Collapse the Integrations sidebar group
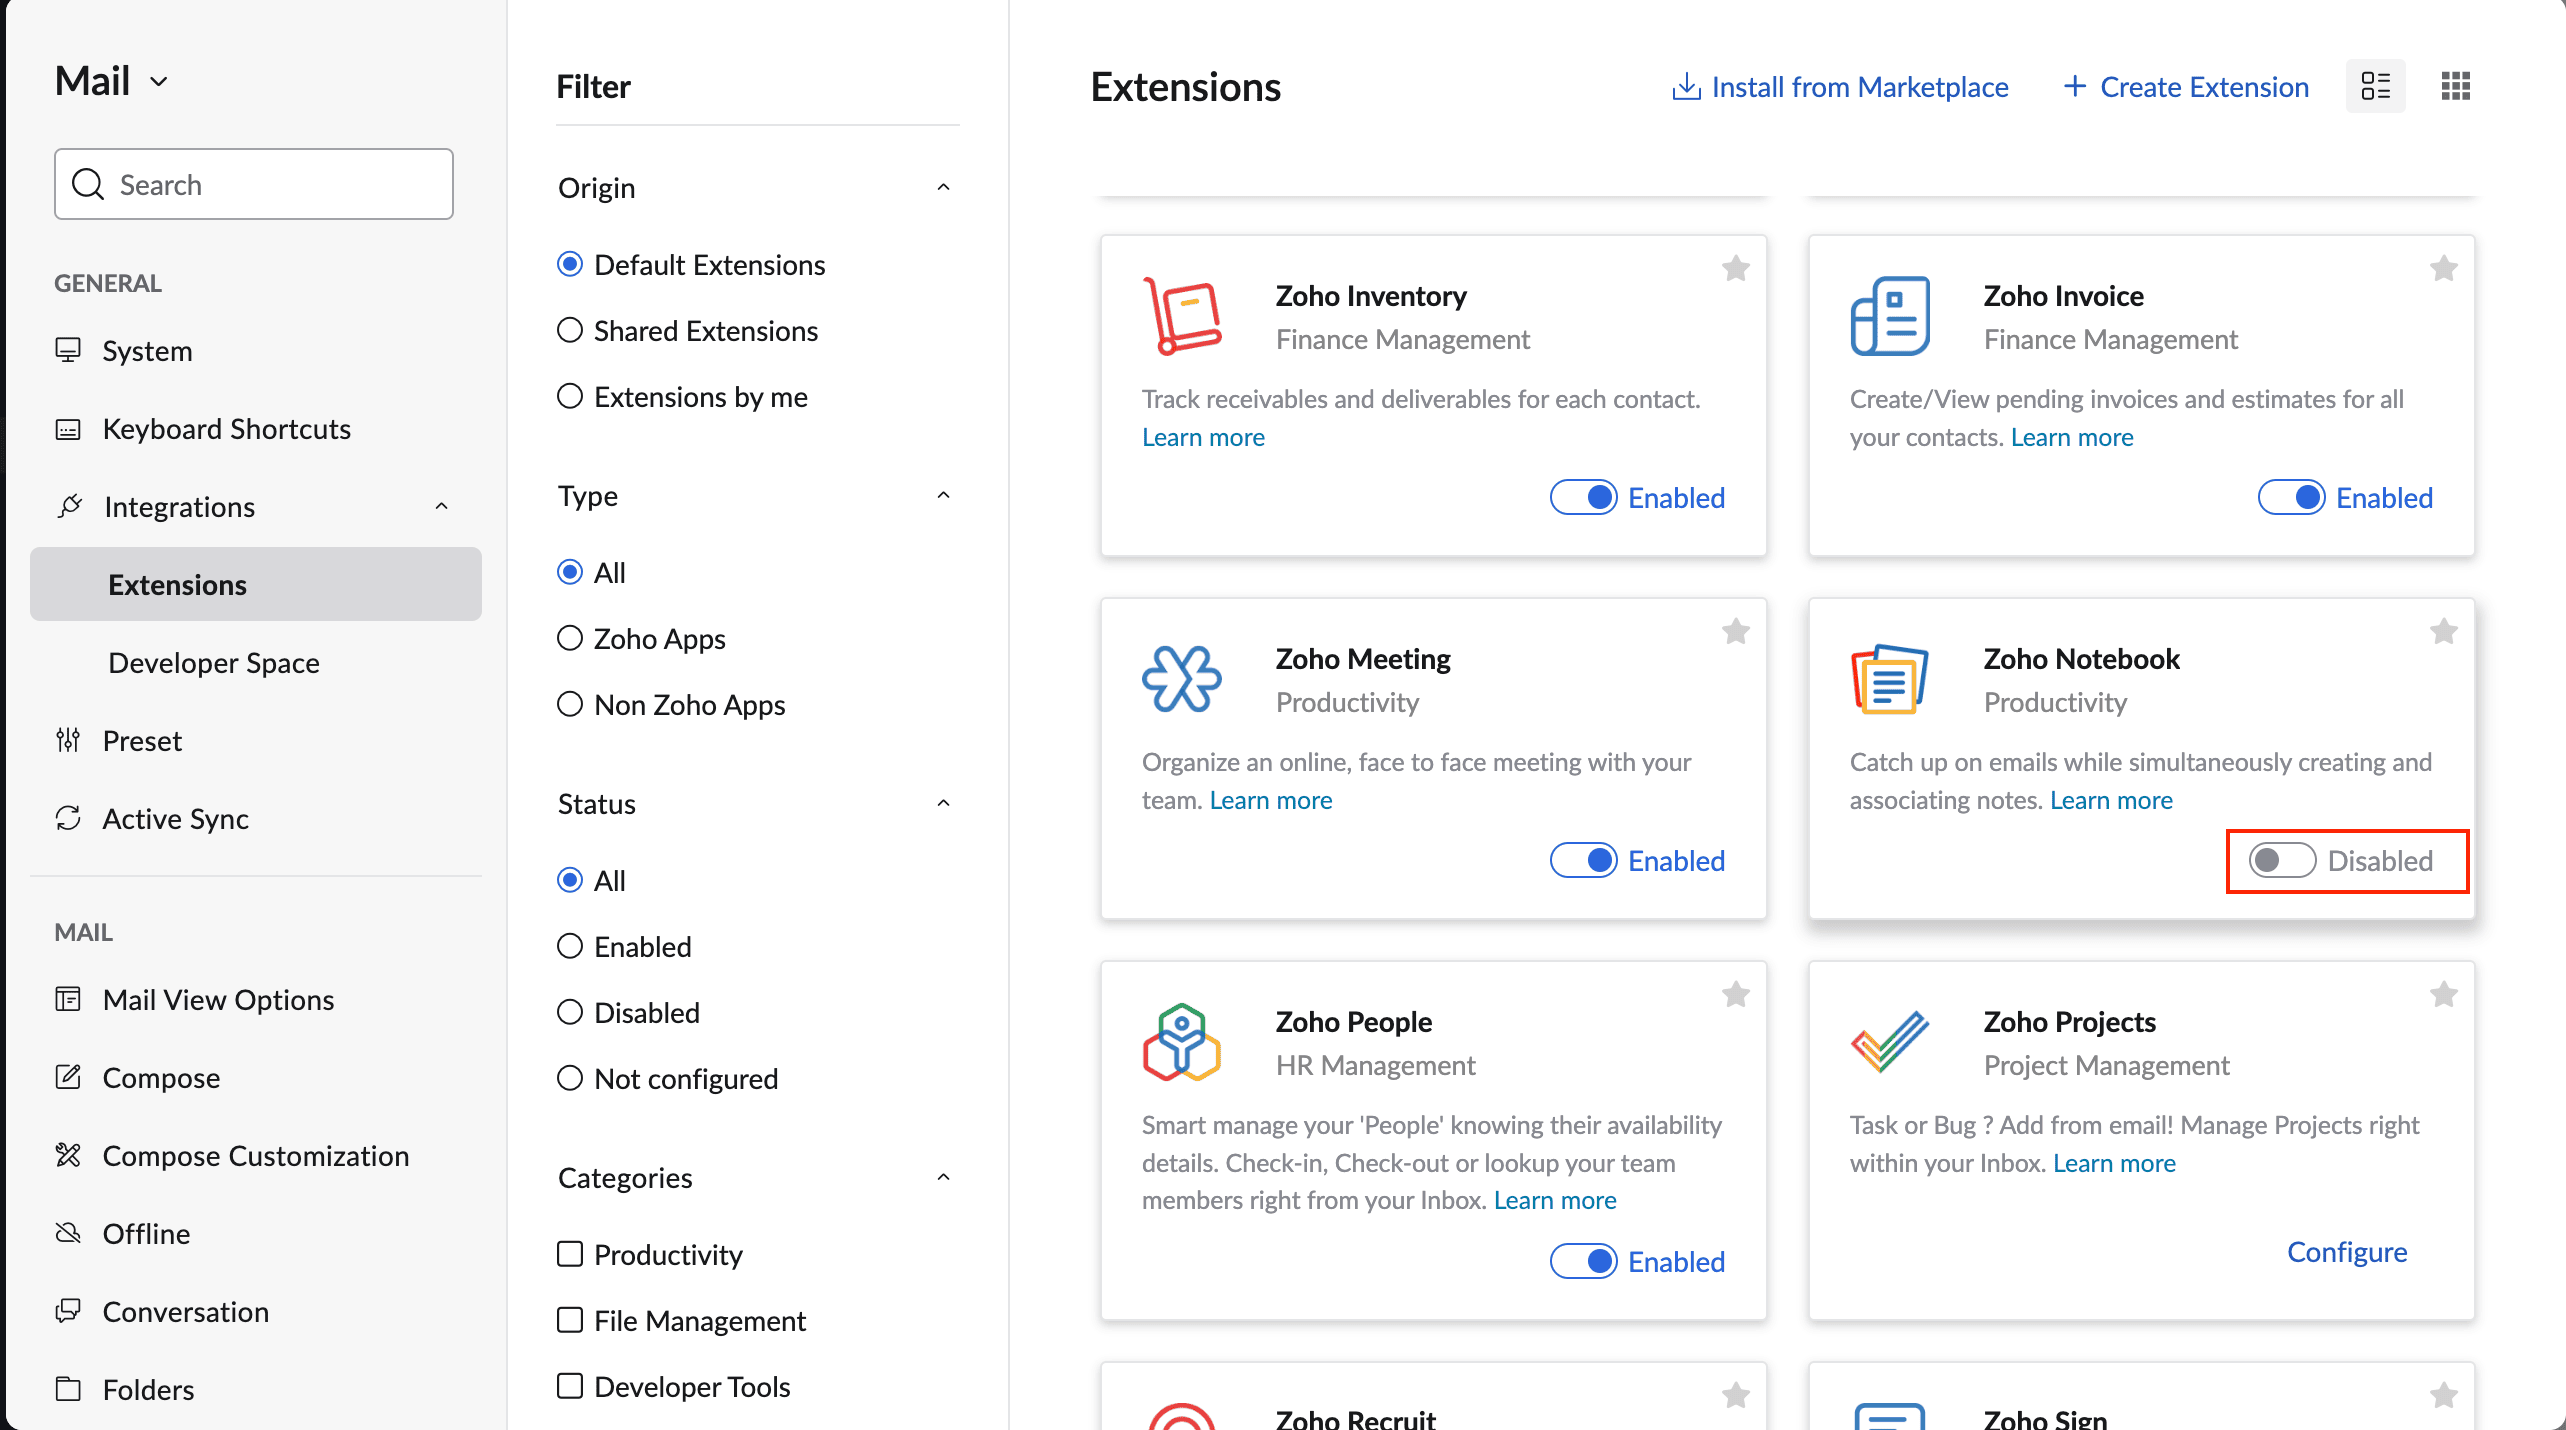 (441, 506)
